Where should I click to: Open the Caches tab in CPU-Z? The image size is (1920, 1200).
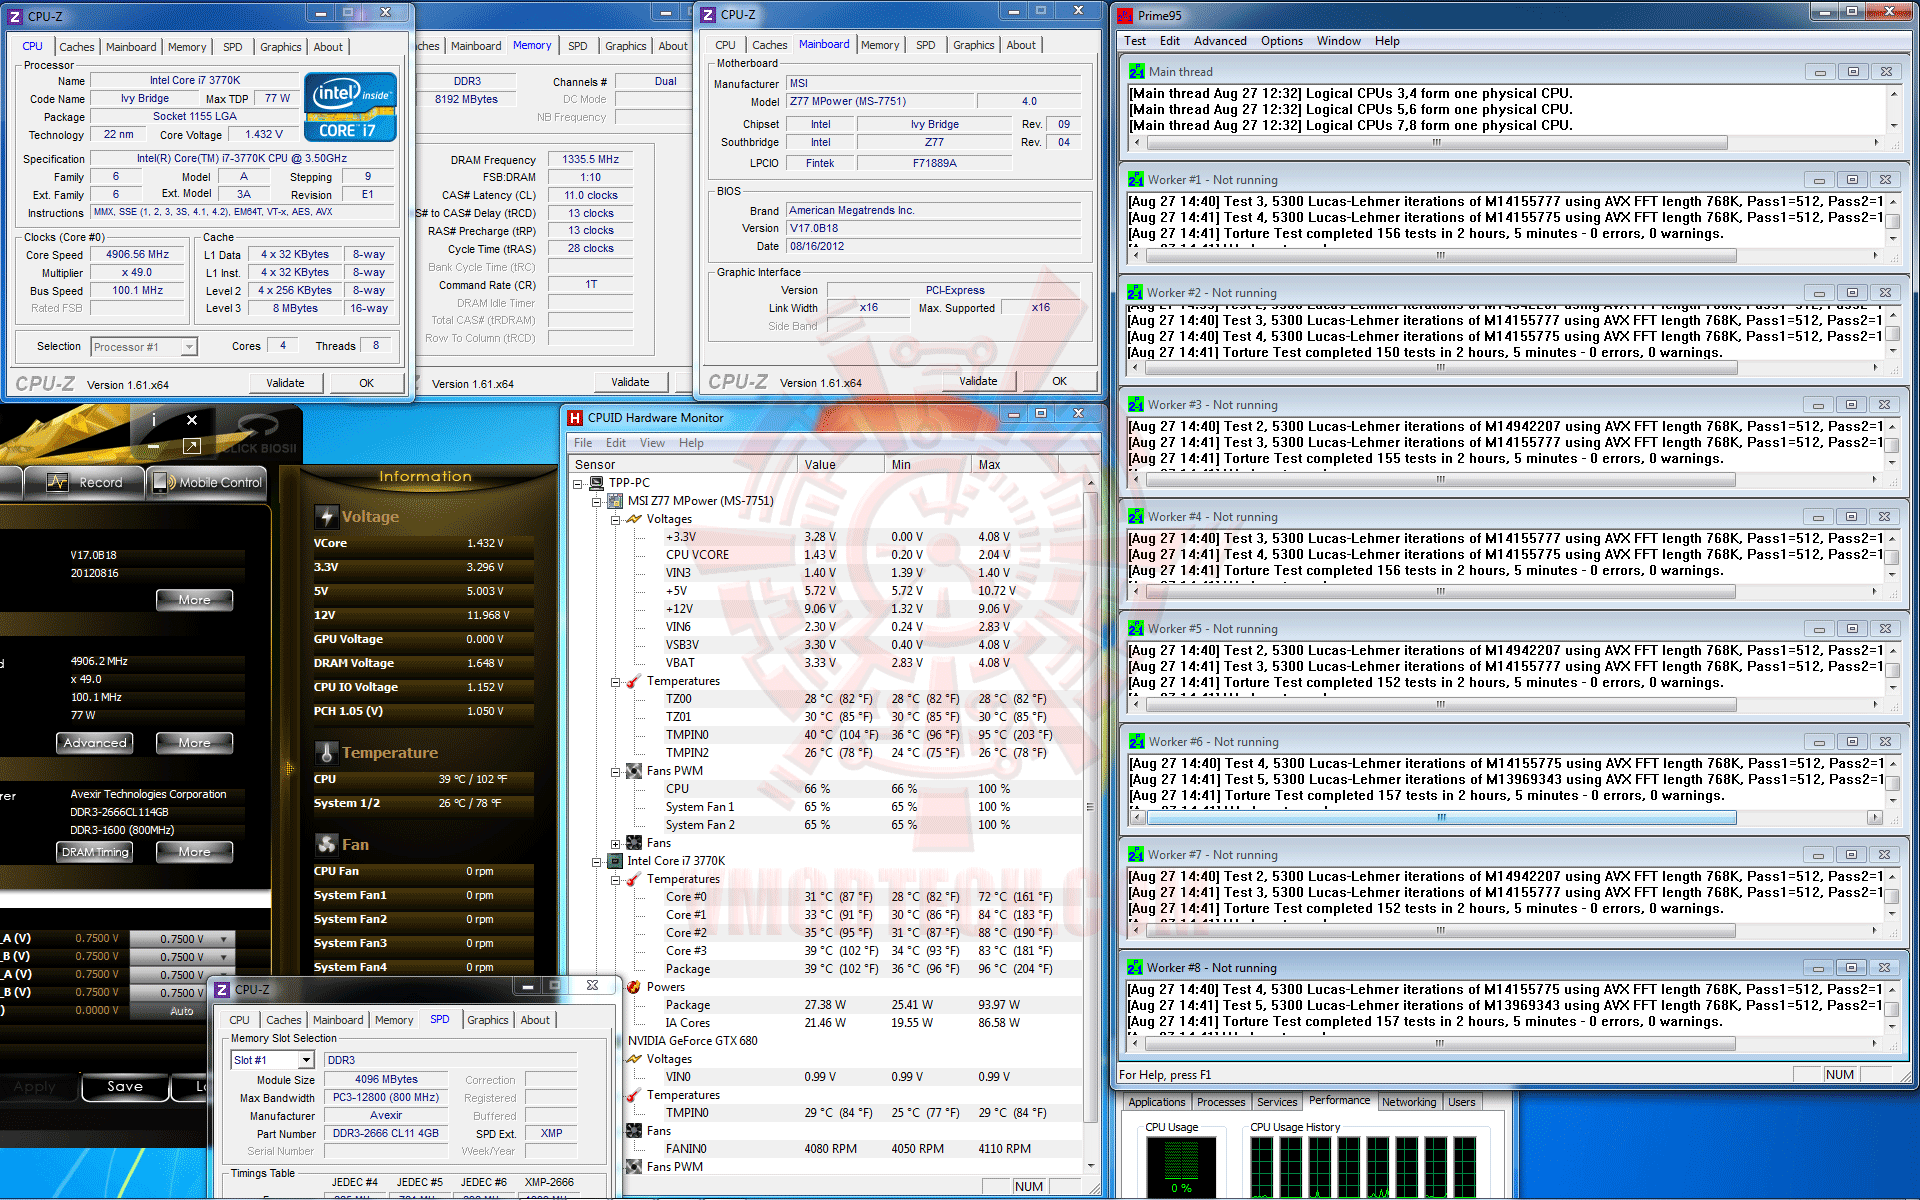click(77, 47)
